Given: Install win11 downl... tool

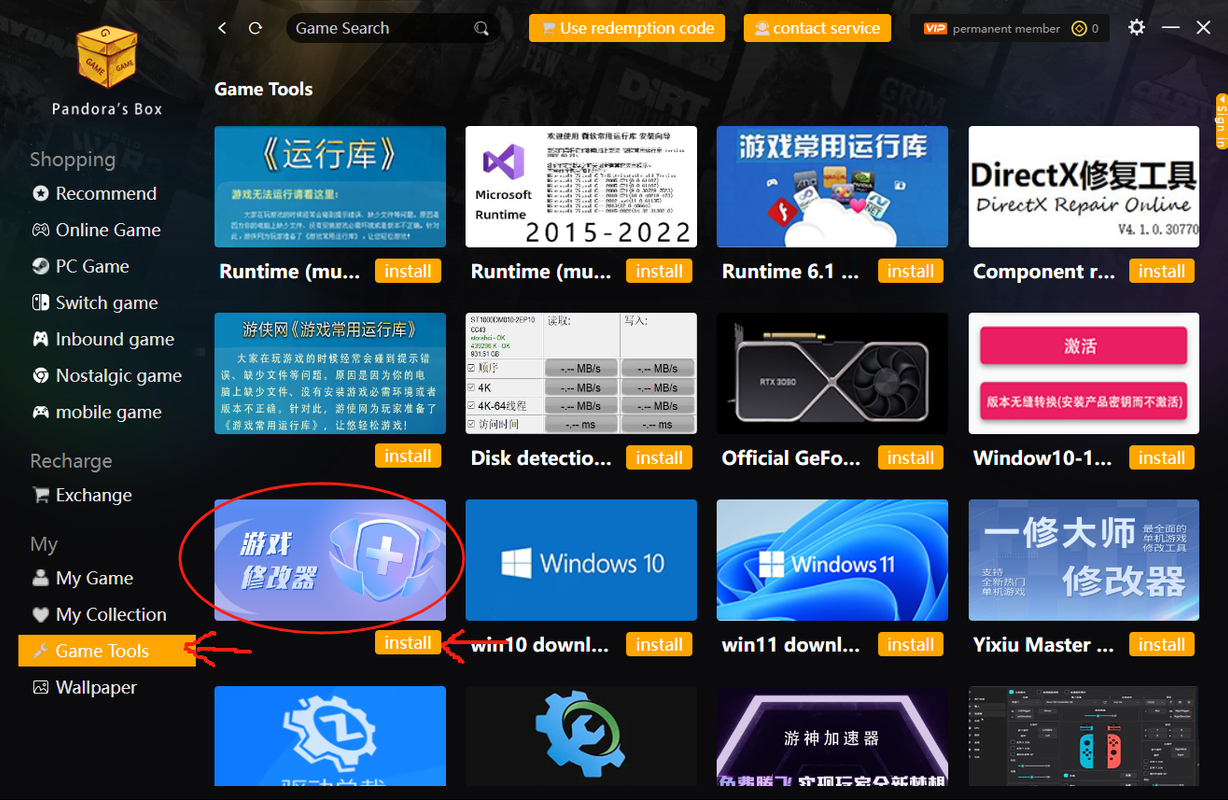Looking at the screenshot, I should point(910,645).
